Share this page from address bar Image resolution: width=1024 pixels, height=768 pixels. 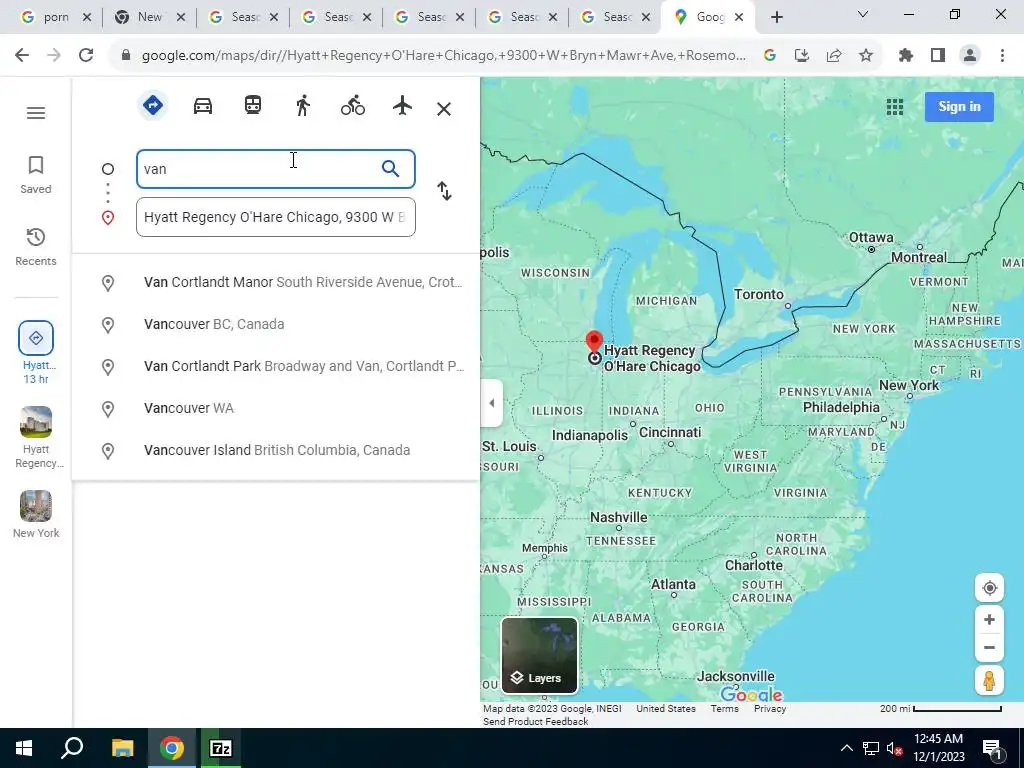click(x=834, y=56)
